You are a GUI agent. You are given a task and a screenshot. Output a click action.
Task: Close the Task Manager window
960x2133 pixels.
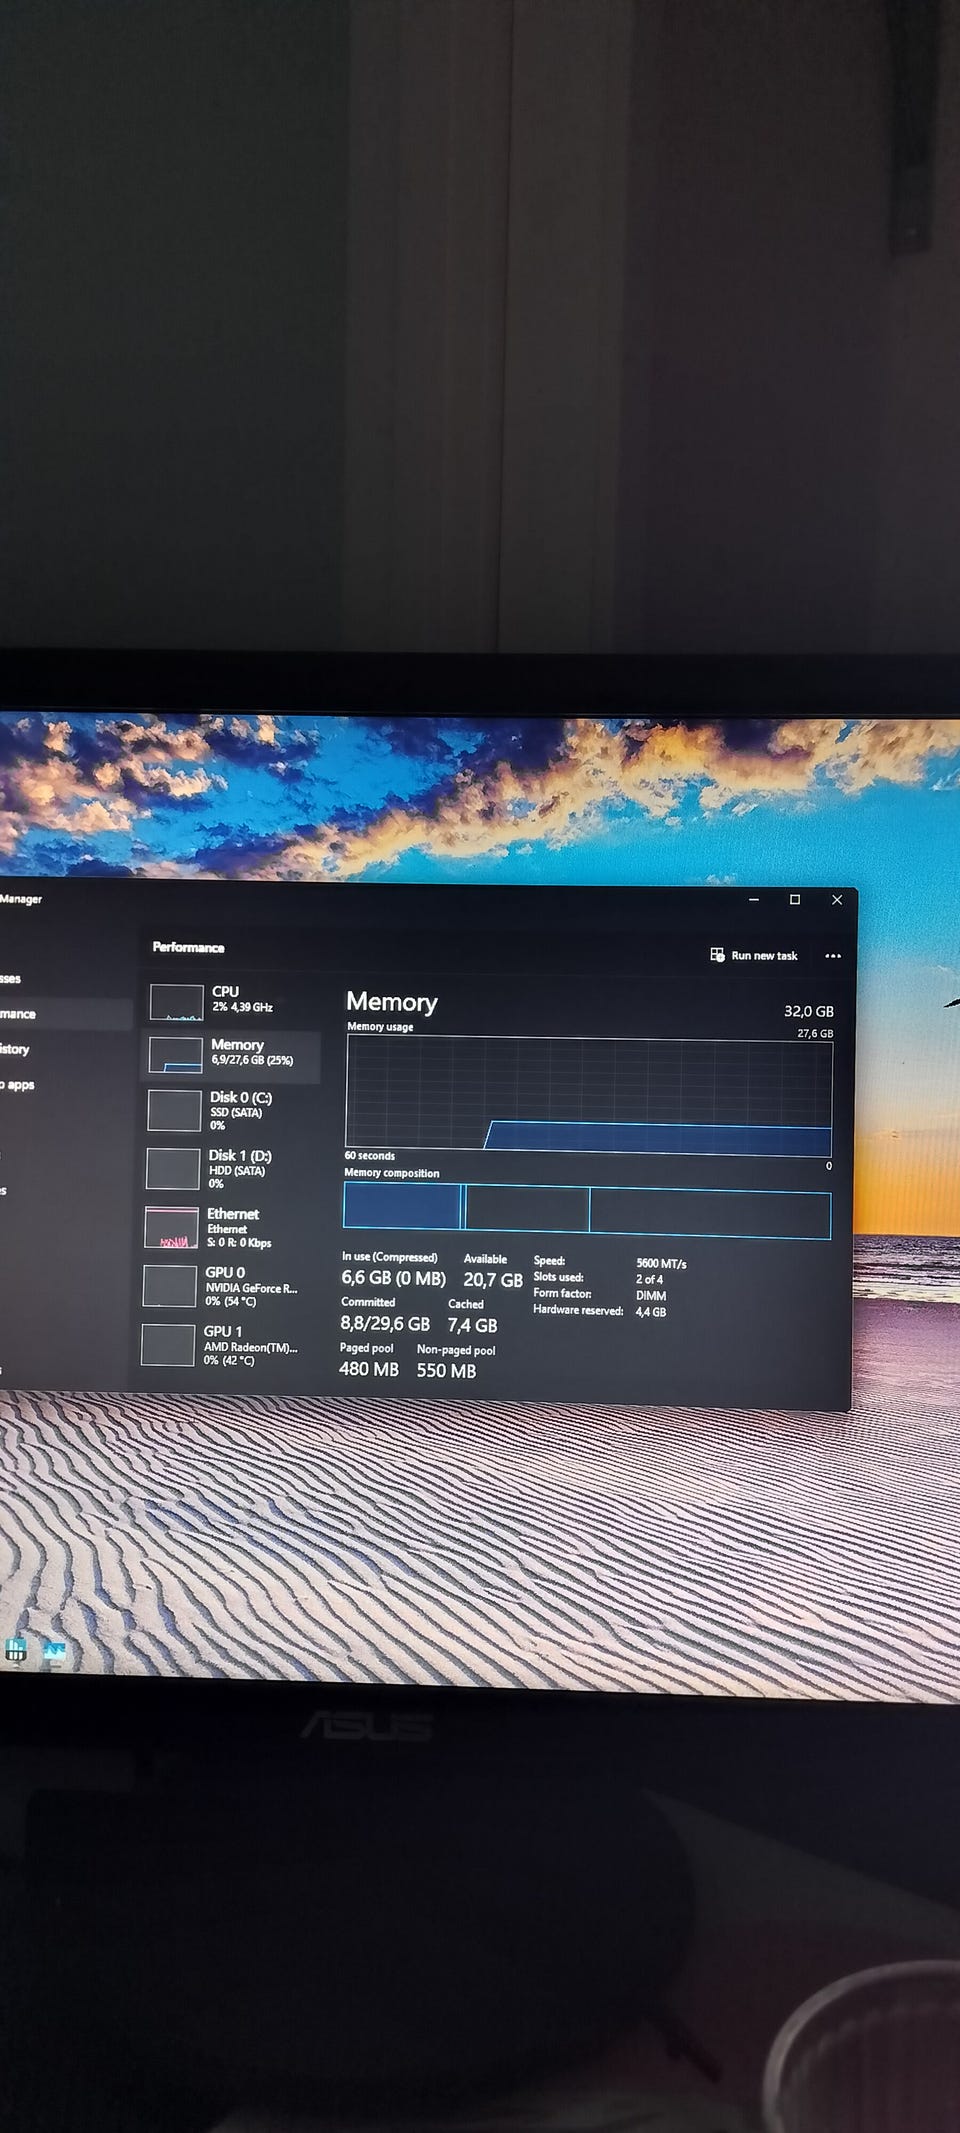[837, 900]
